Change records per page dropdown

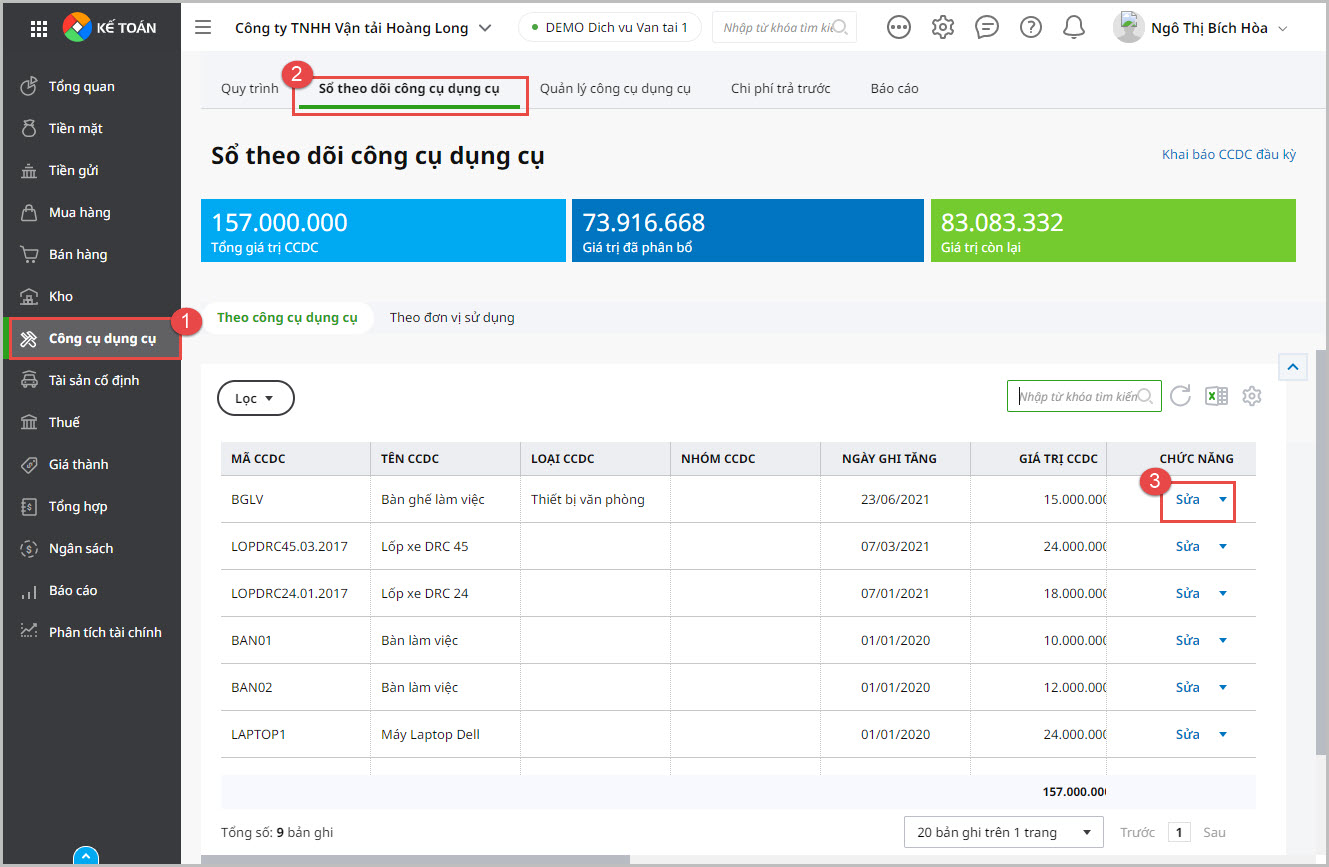coord(1003,832)
